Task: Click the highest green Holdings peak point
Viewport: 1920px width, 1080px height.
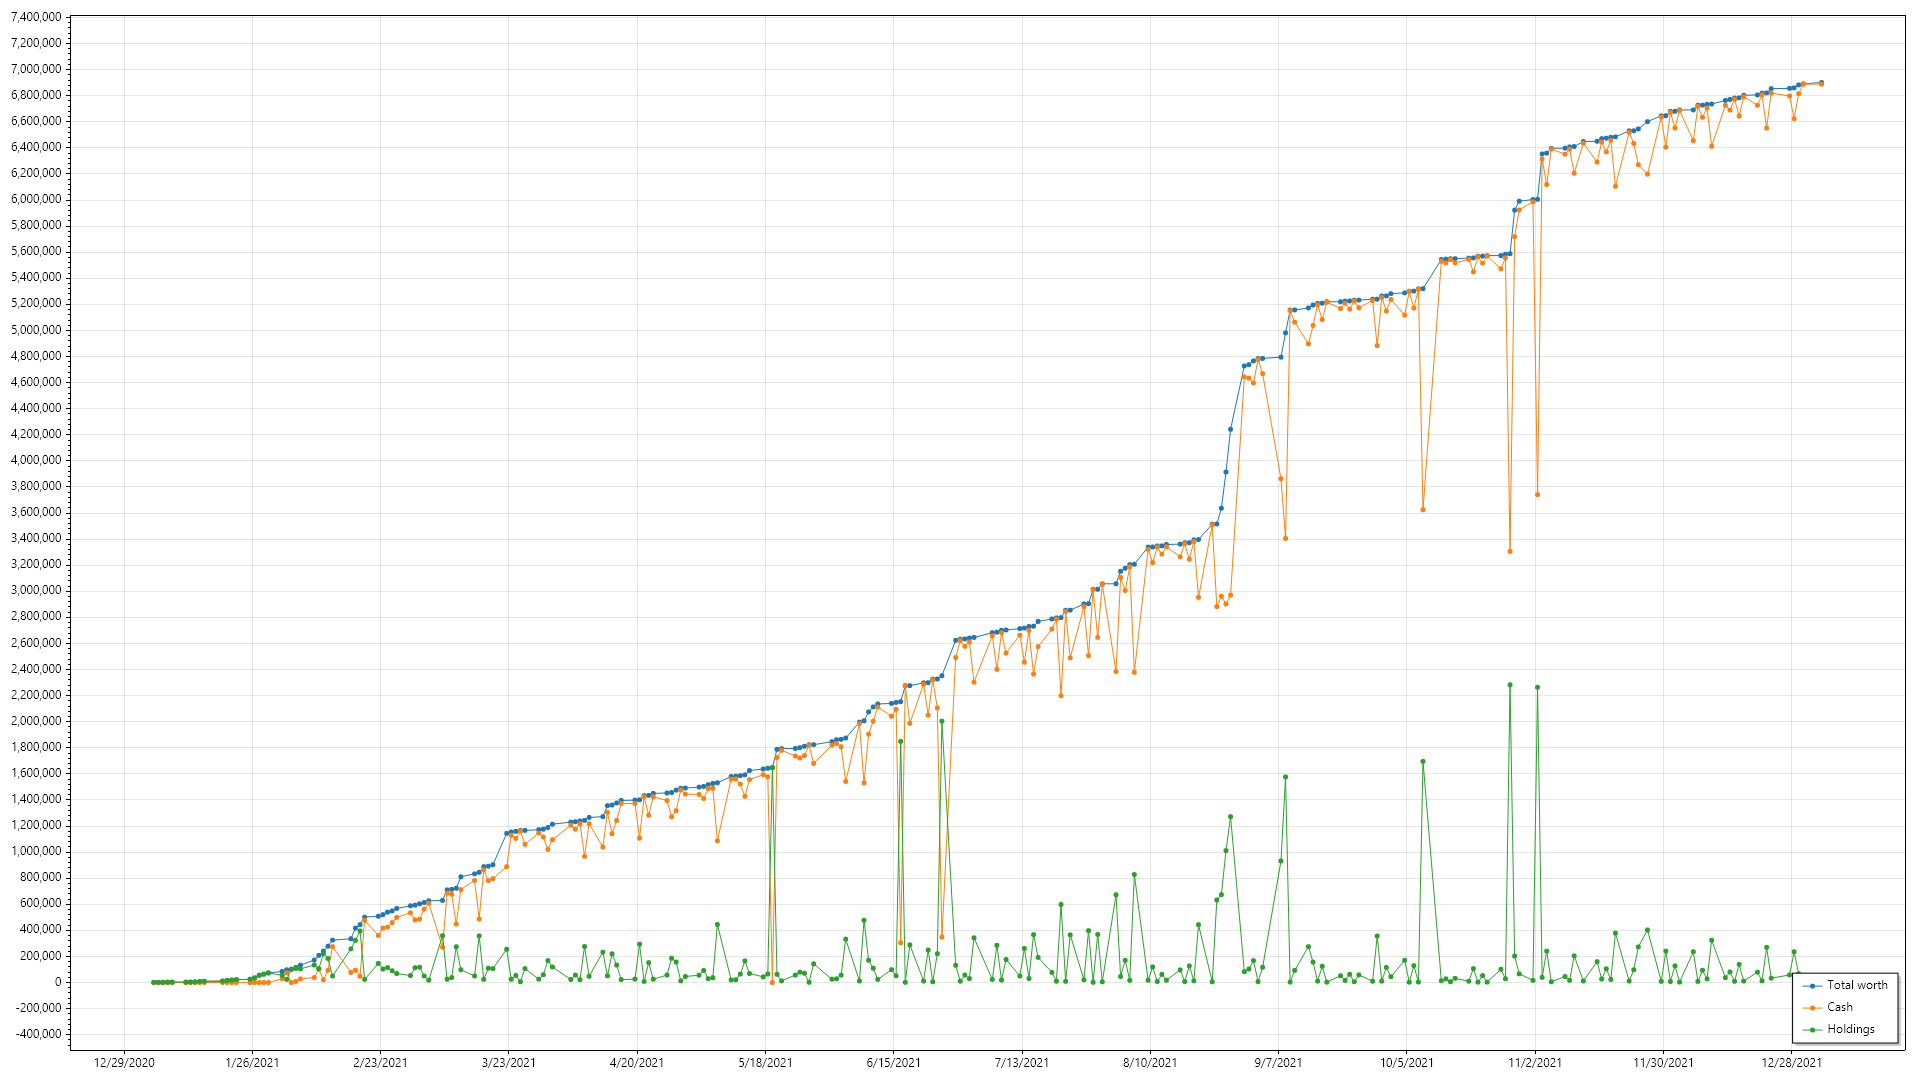Action: tap(1510, 685)
